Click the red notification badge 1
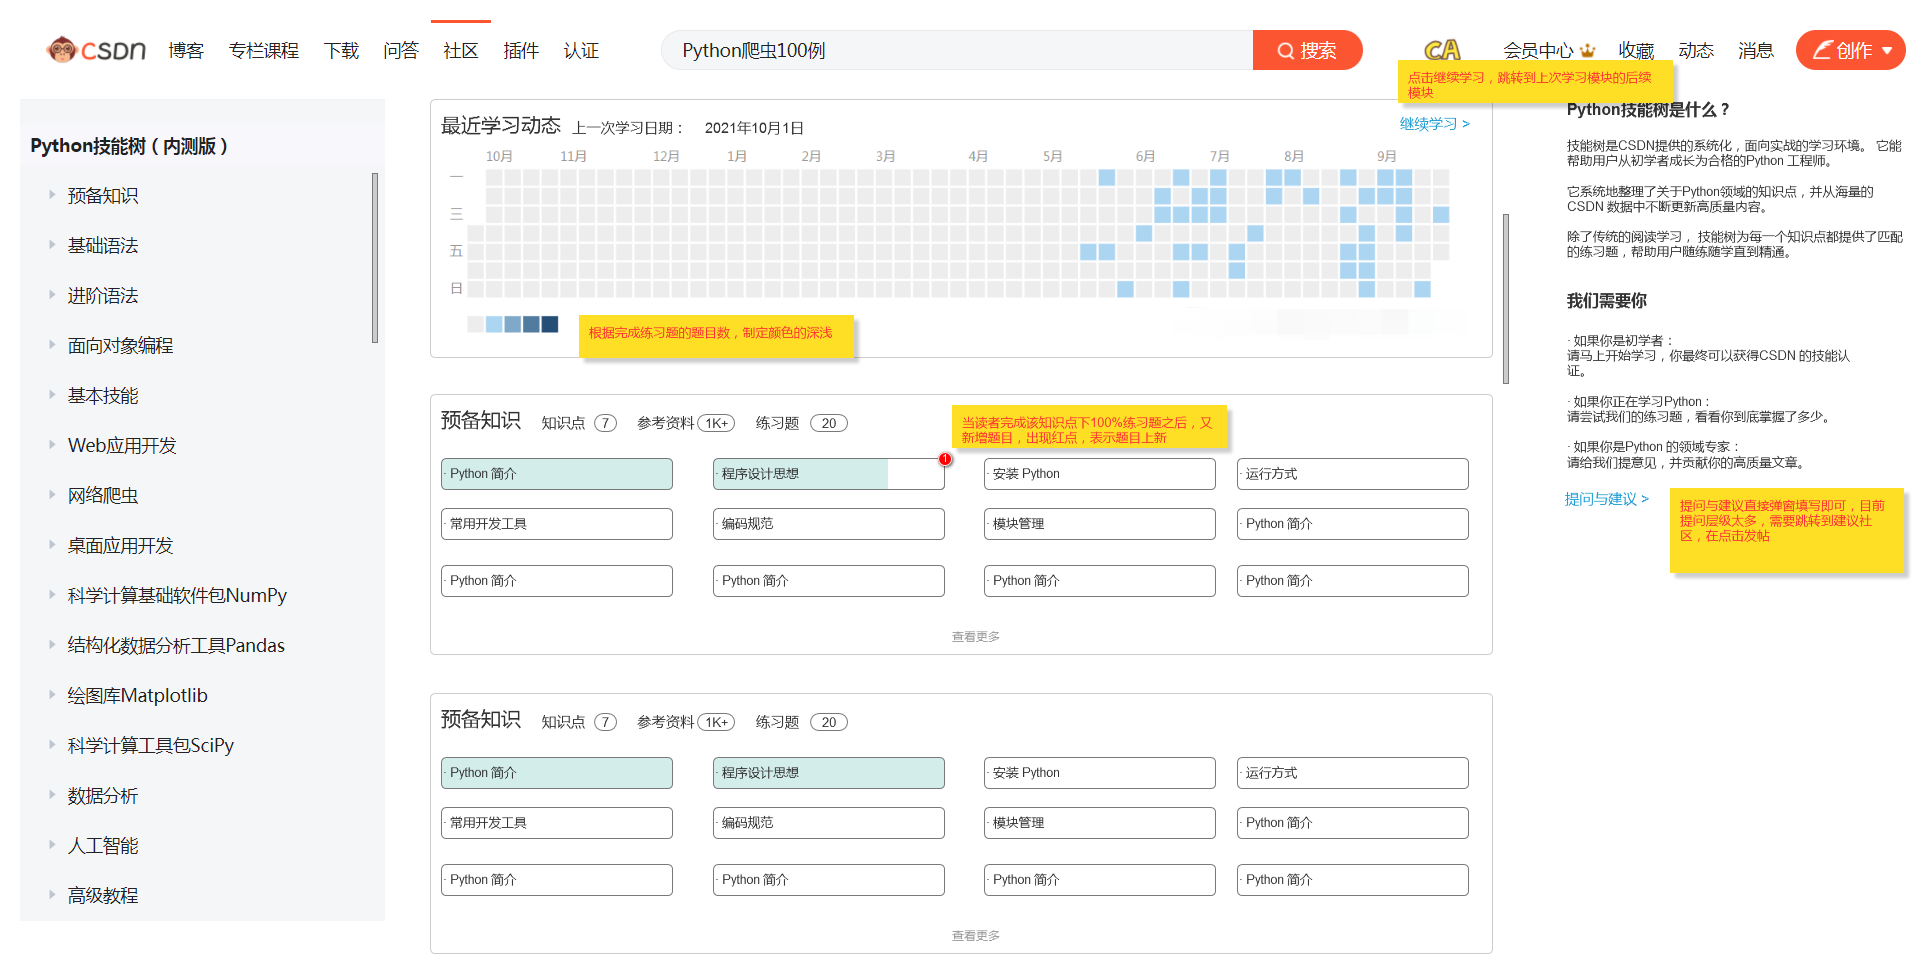The height and width of the screenshot is (954, 1930). coord(945,459)
